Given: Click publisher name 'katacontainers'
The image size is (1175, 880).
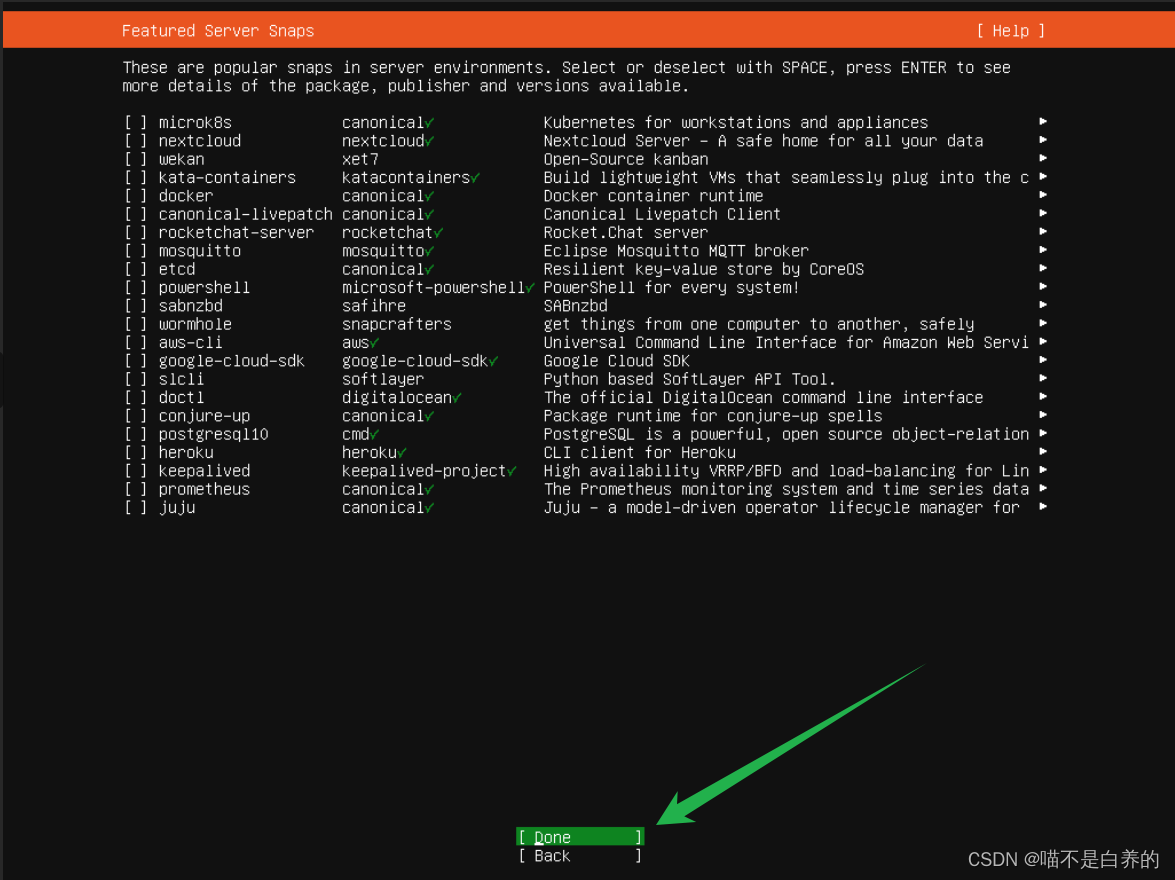Looking at the screenshot, I should pyautogui.click(x=406, y=178).
